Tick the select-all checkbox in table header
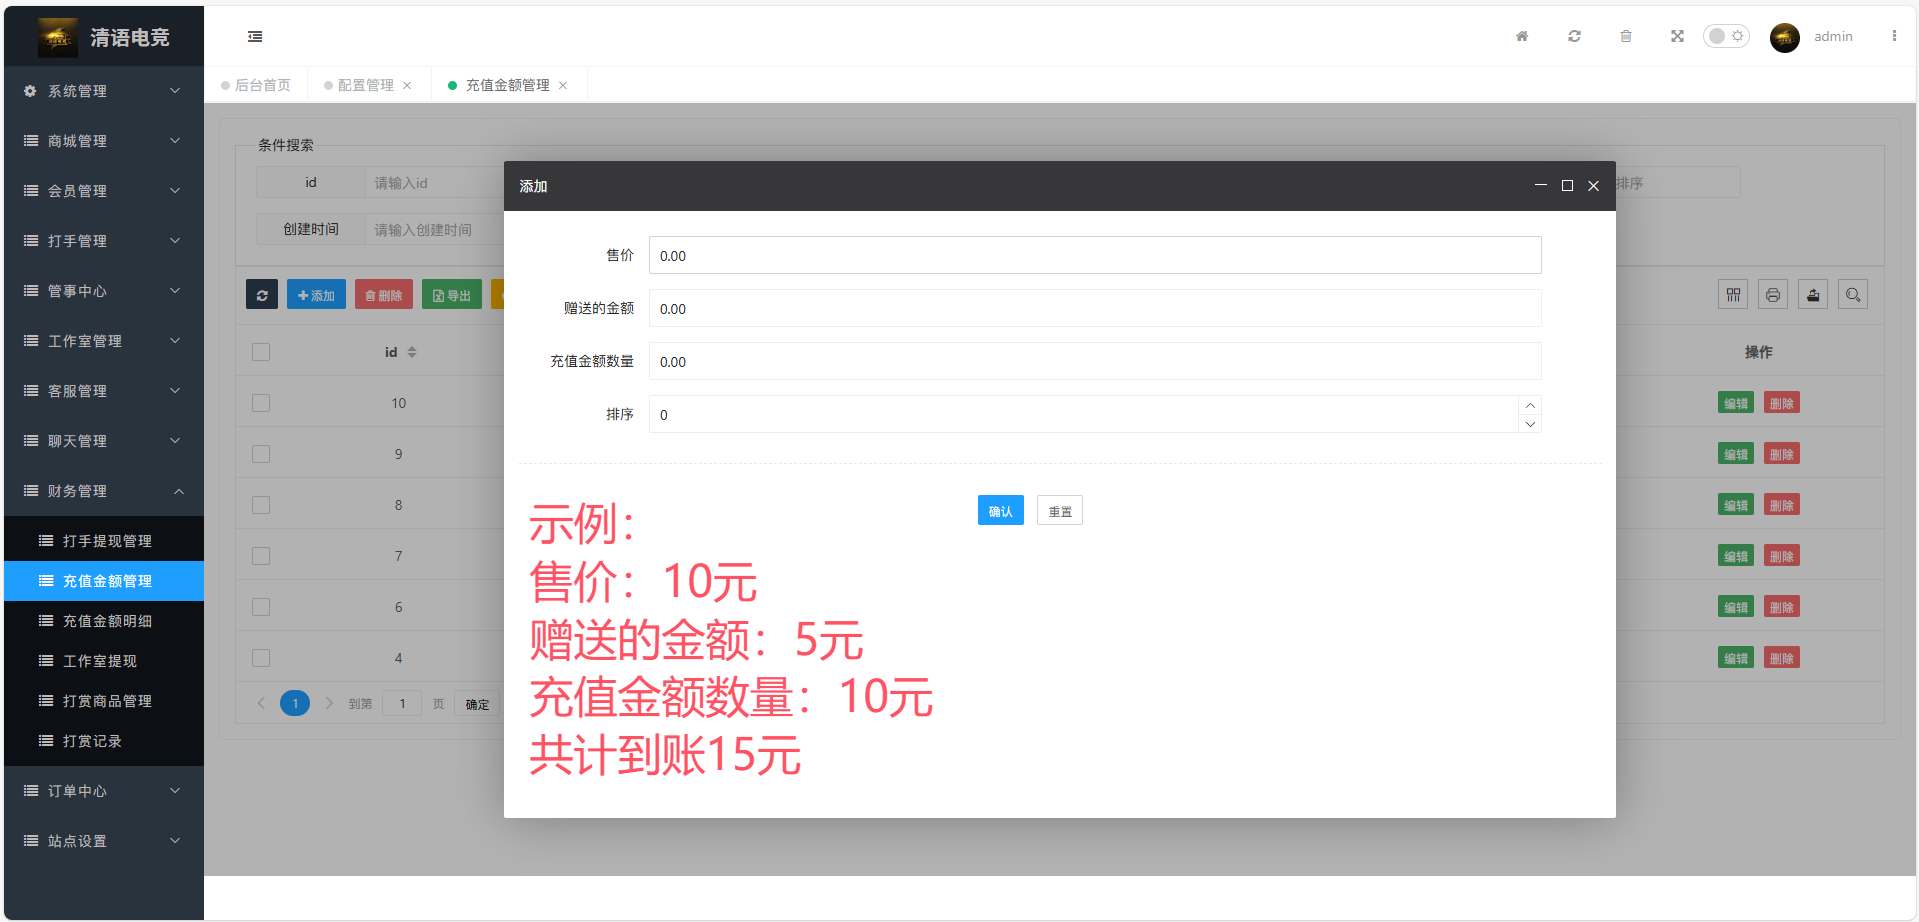 click(261, 352)
